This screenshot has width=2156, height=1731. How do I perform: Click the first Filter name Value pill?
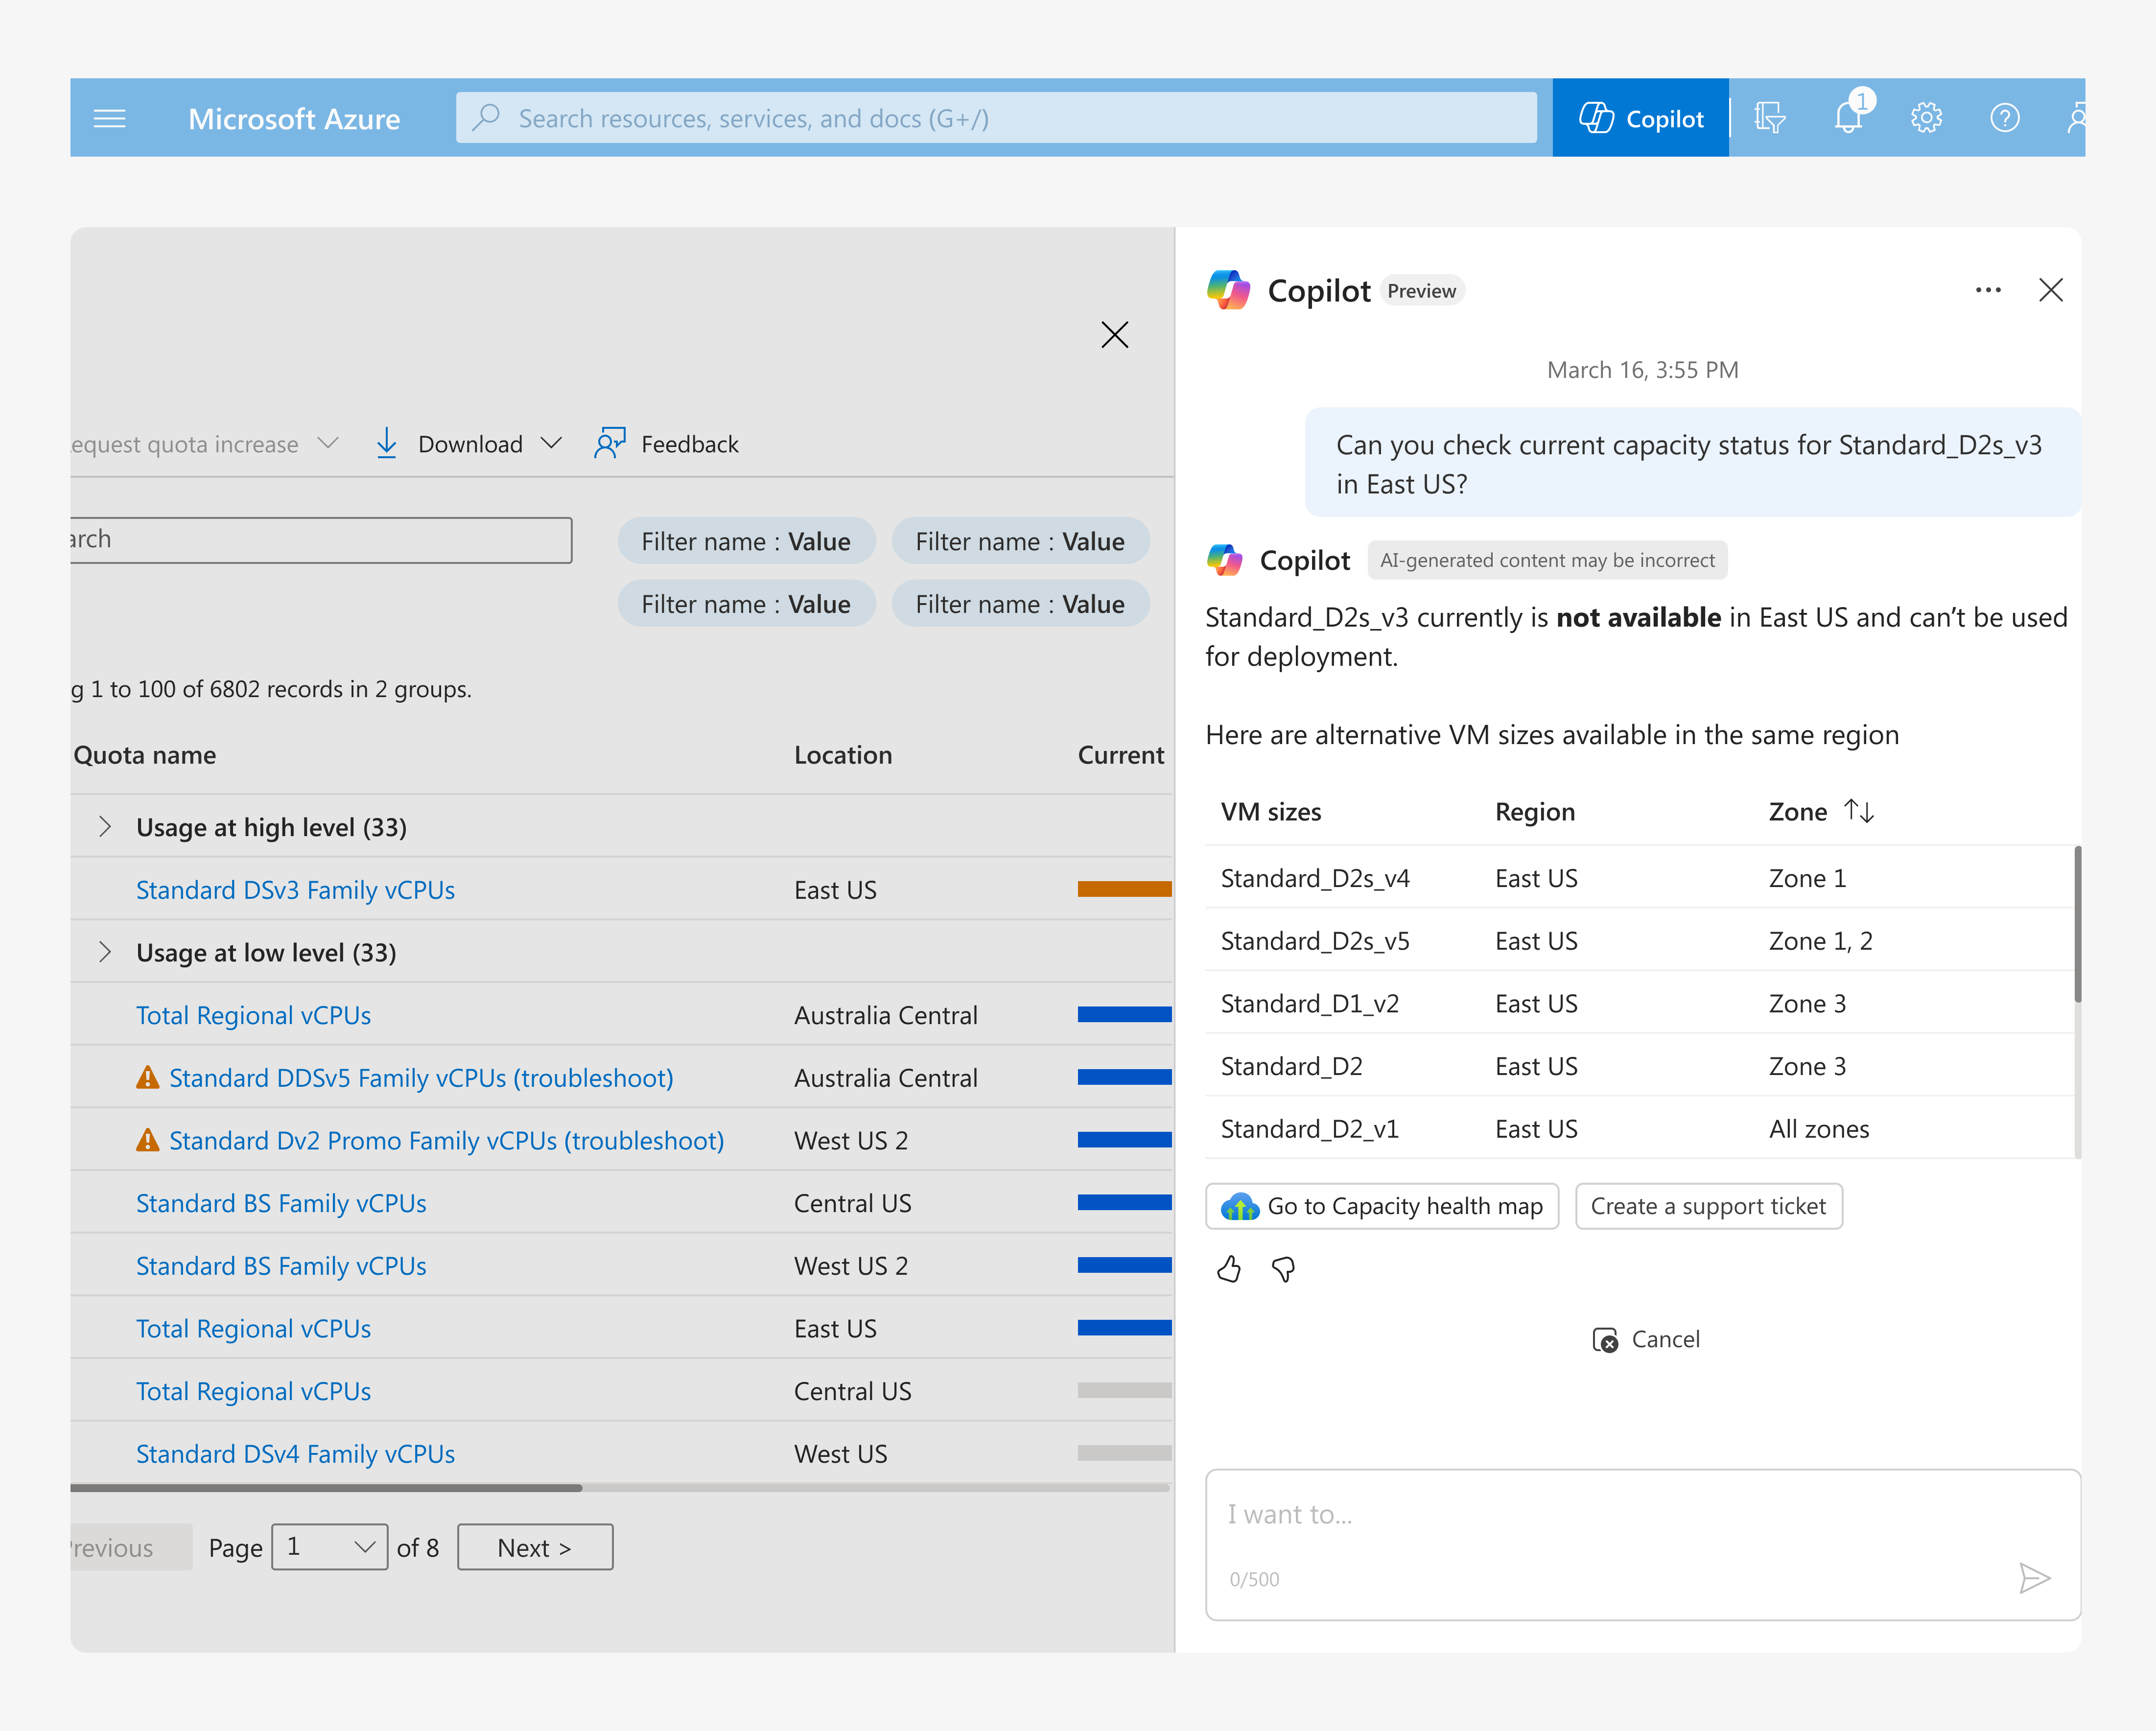tap(746, 541)
